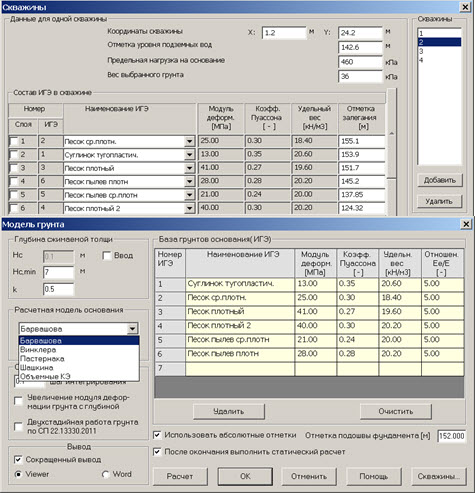Click depth cell 153.9
475x493 pixels.
(x=362, y=155)
